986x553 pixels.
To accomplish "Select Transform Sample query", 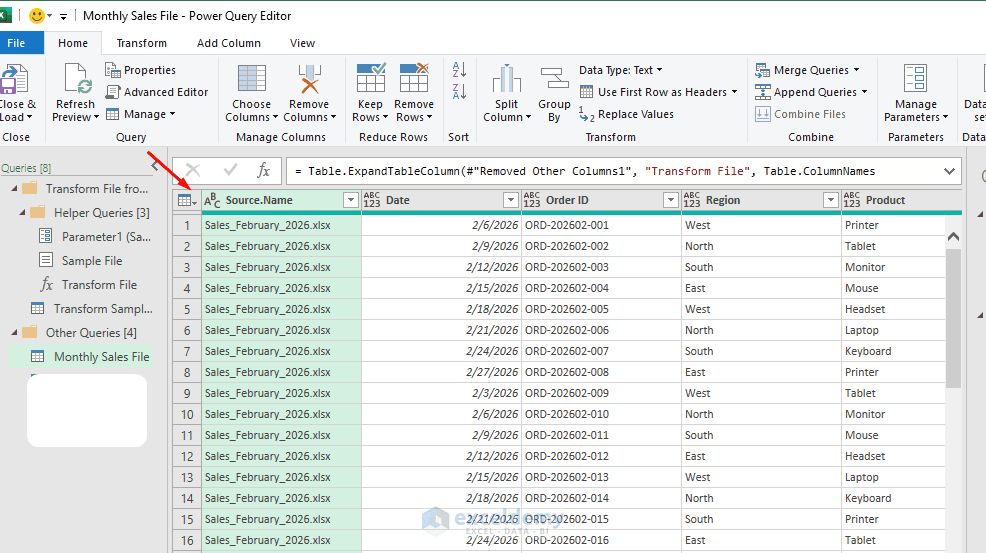I will 91,308.
